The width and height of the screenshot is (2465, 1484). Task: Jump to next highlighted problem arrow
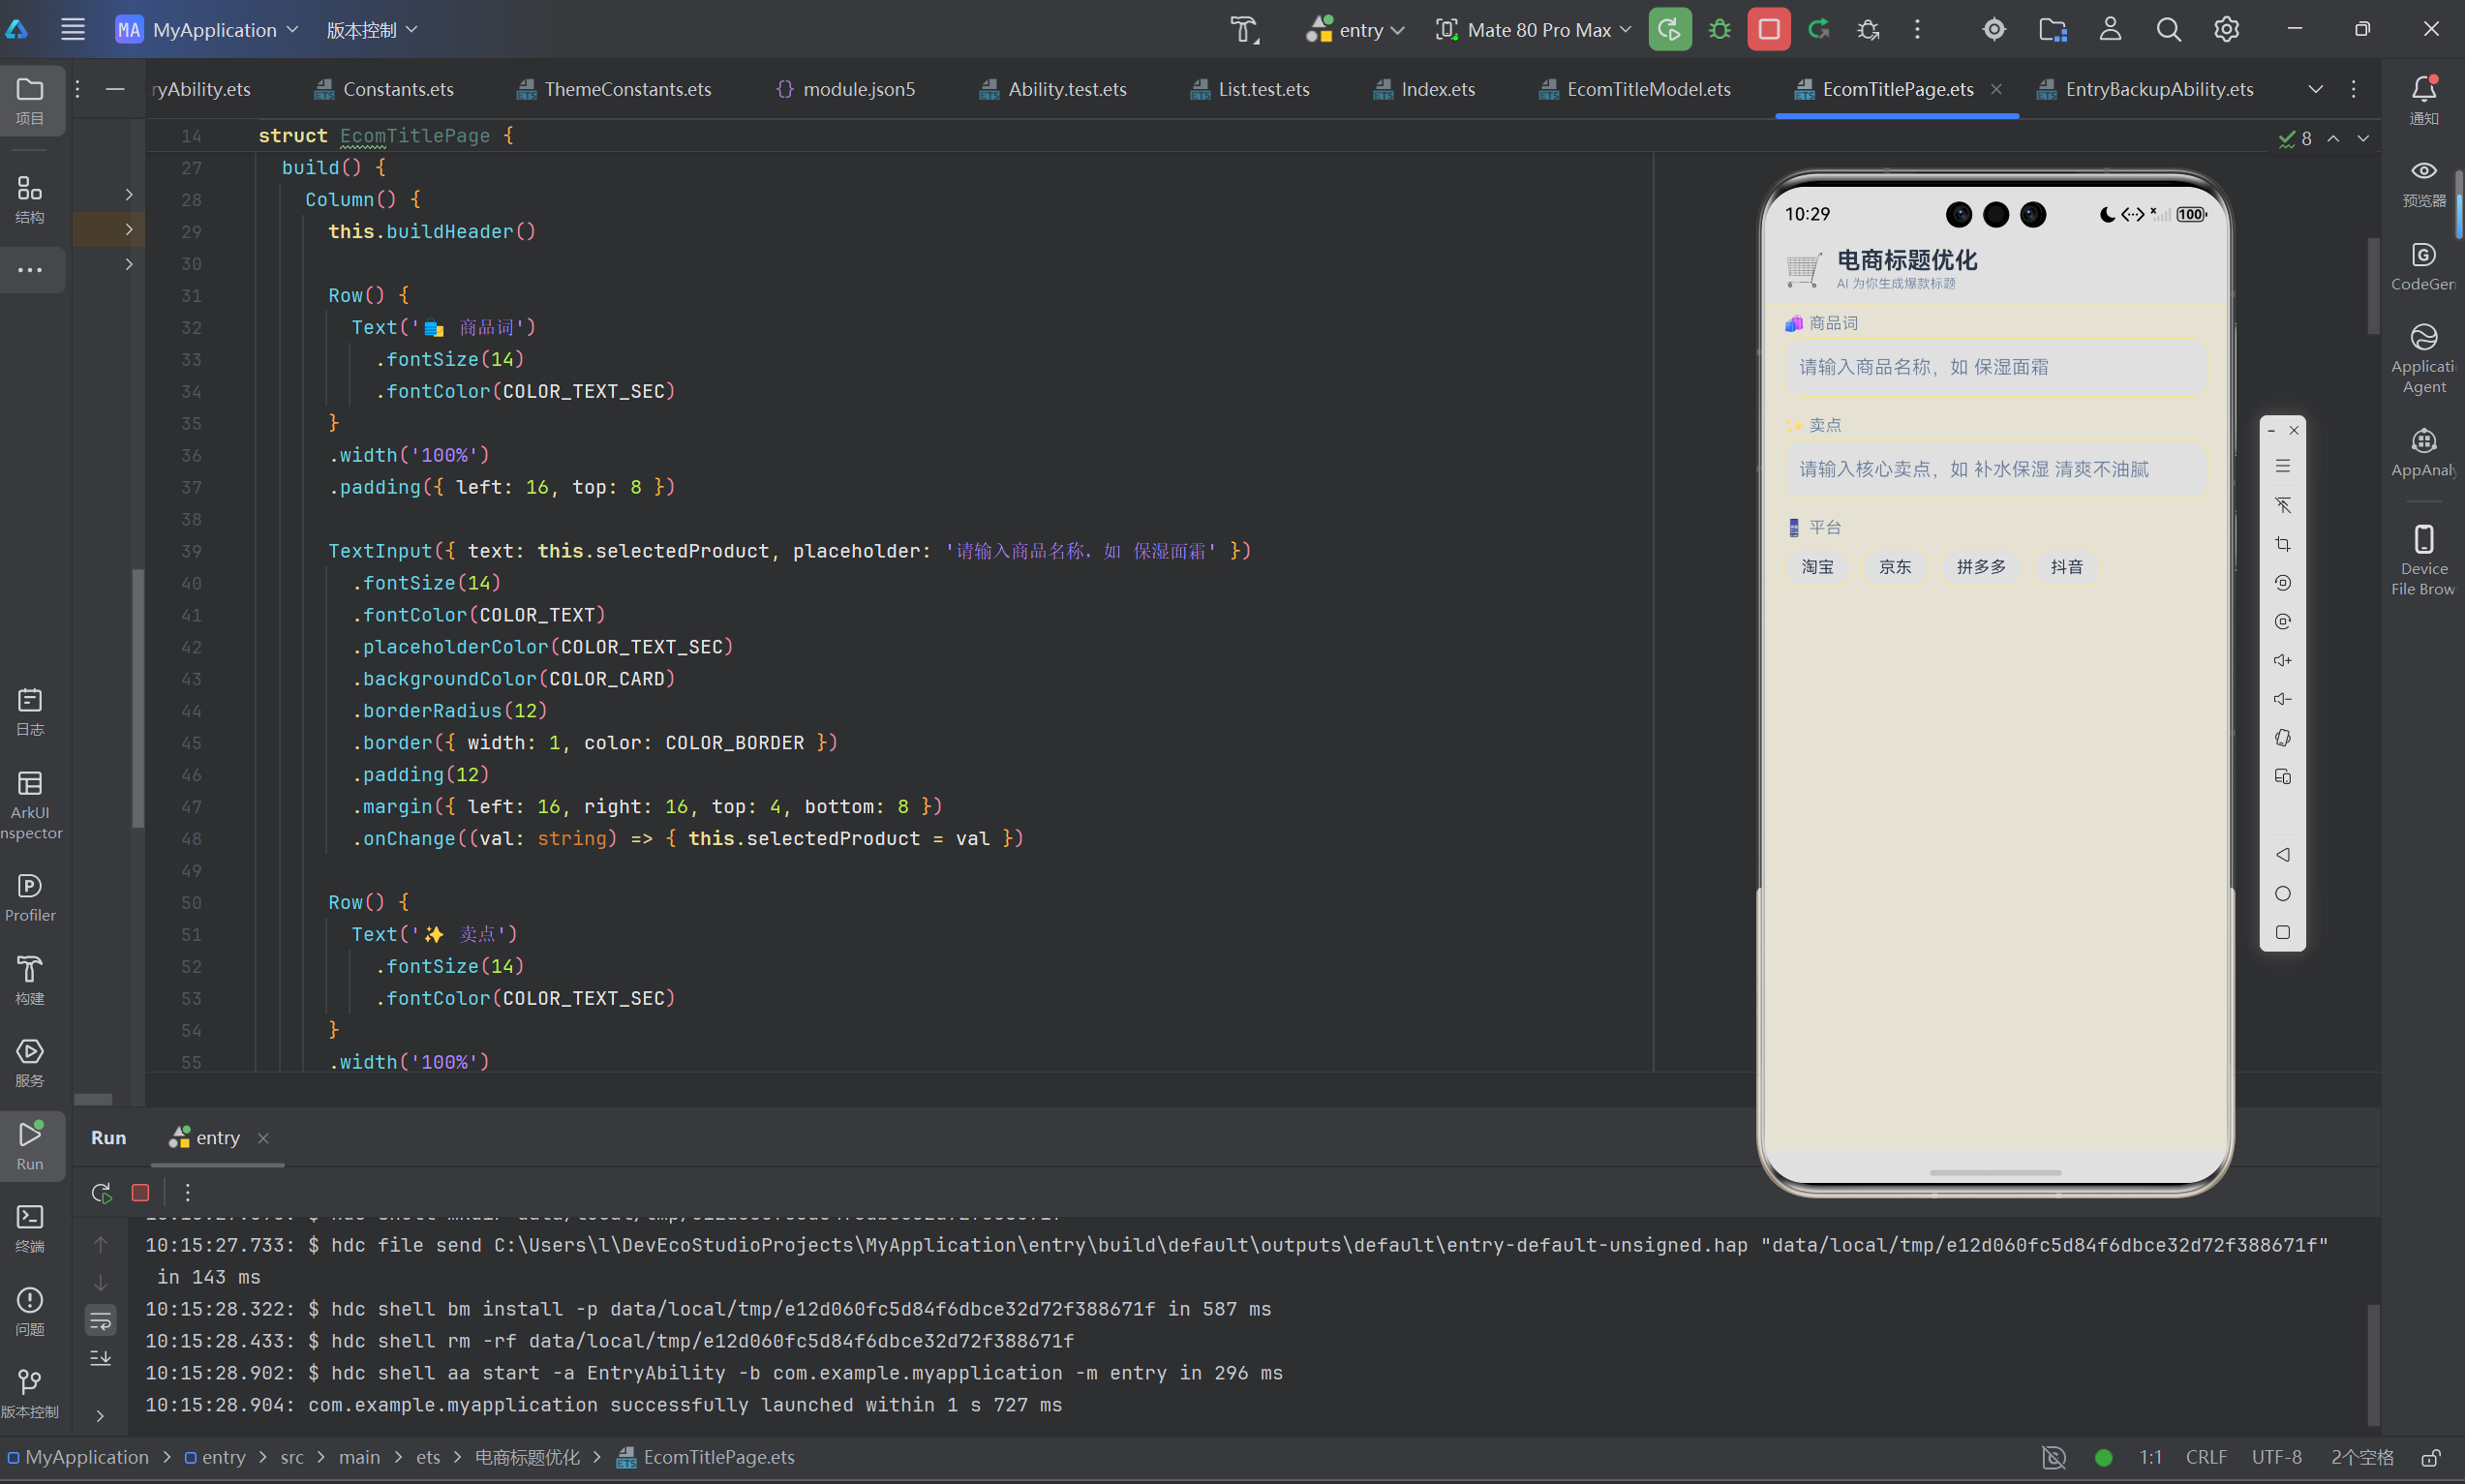tap(2363, 138)
